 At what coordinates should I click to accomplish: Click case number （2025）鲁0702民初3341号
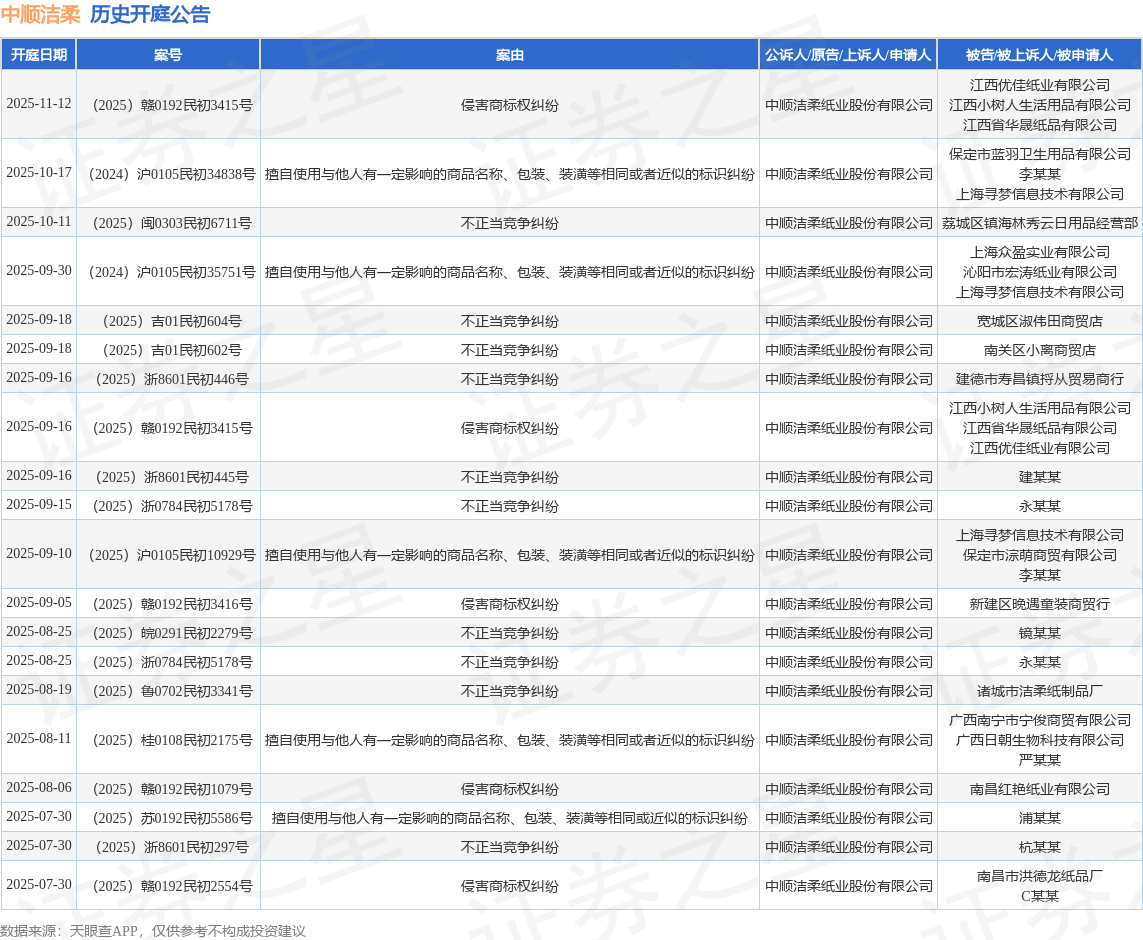tap(168, 691)
